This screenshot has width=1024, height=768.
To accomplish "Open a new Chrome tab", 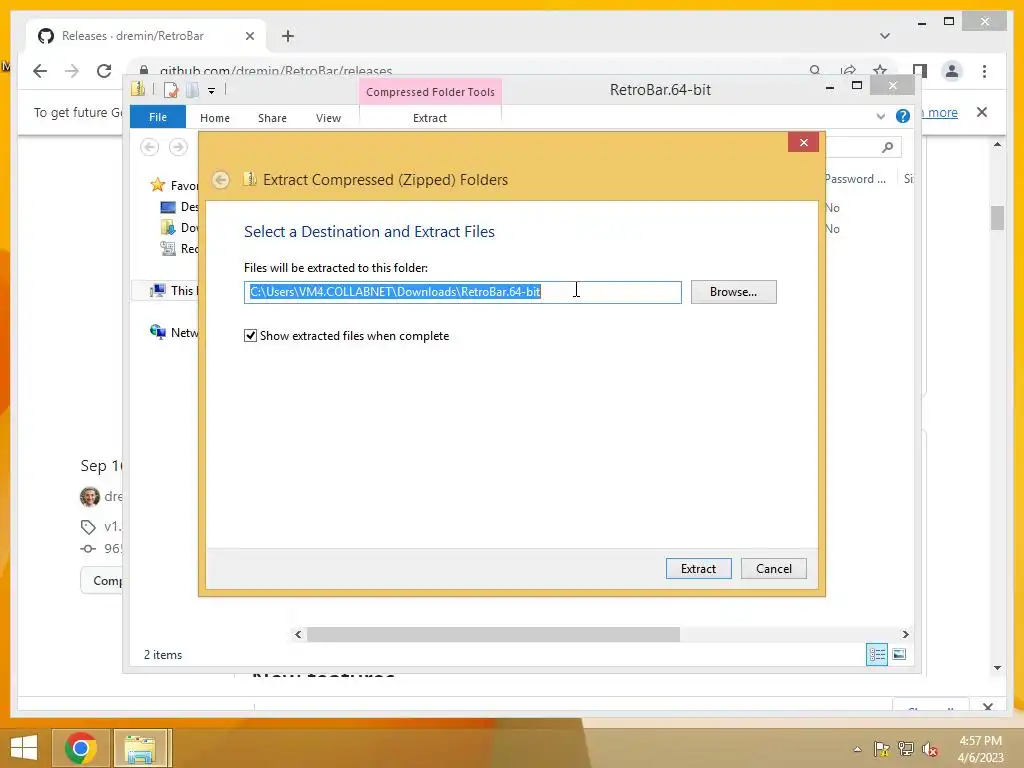I will click(288, 36).
